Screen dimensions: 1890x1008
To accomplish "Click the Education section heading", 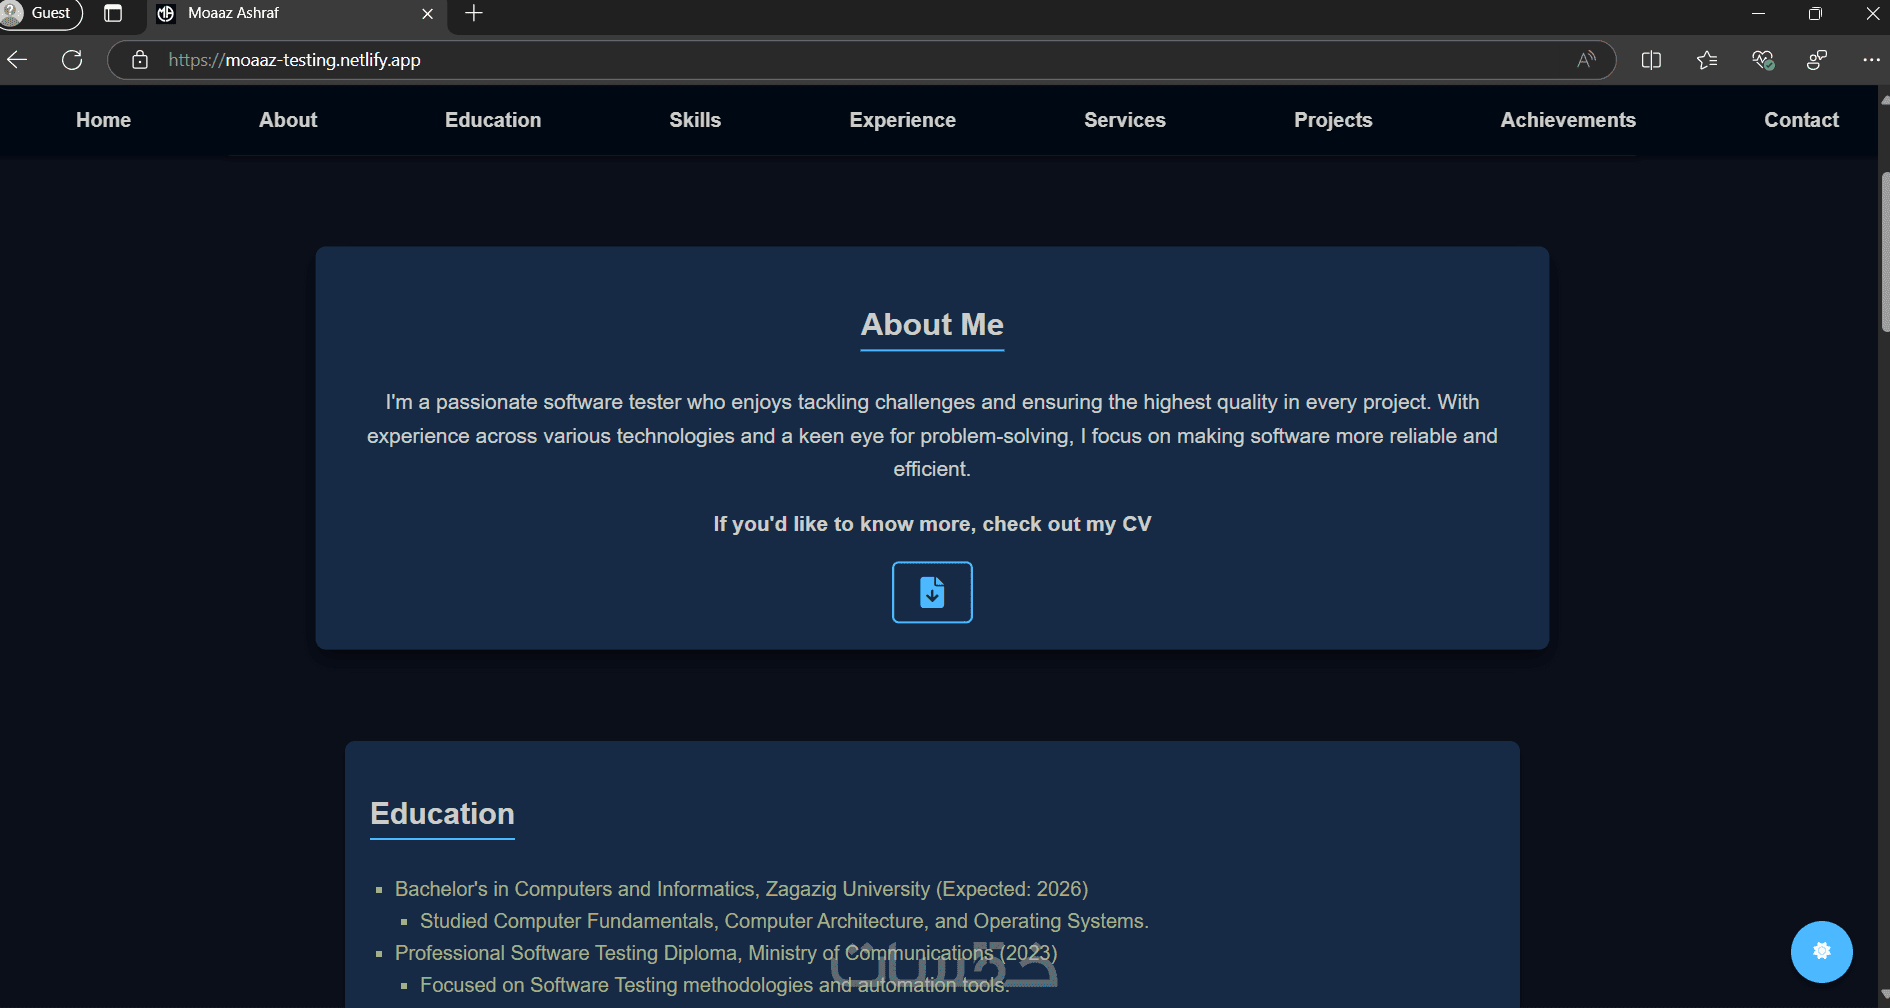I will coord(442,814).
